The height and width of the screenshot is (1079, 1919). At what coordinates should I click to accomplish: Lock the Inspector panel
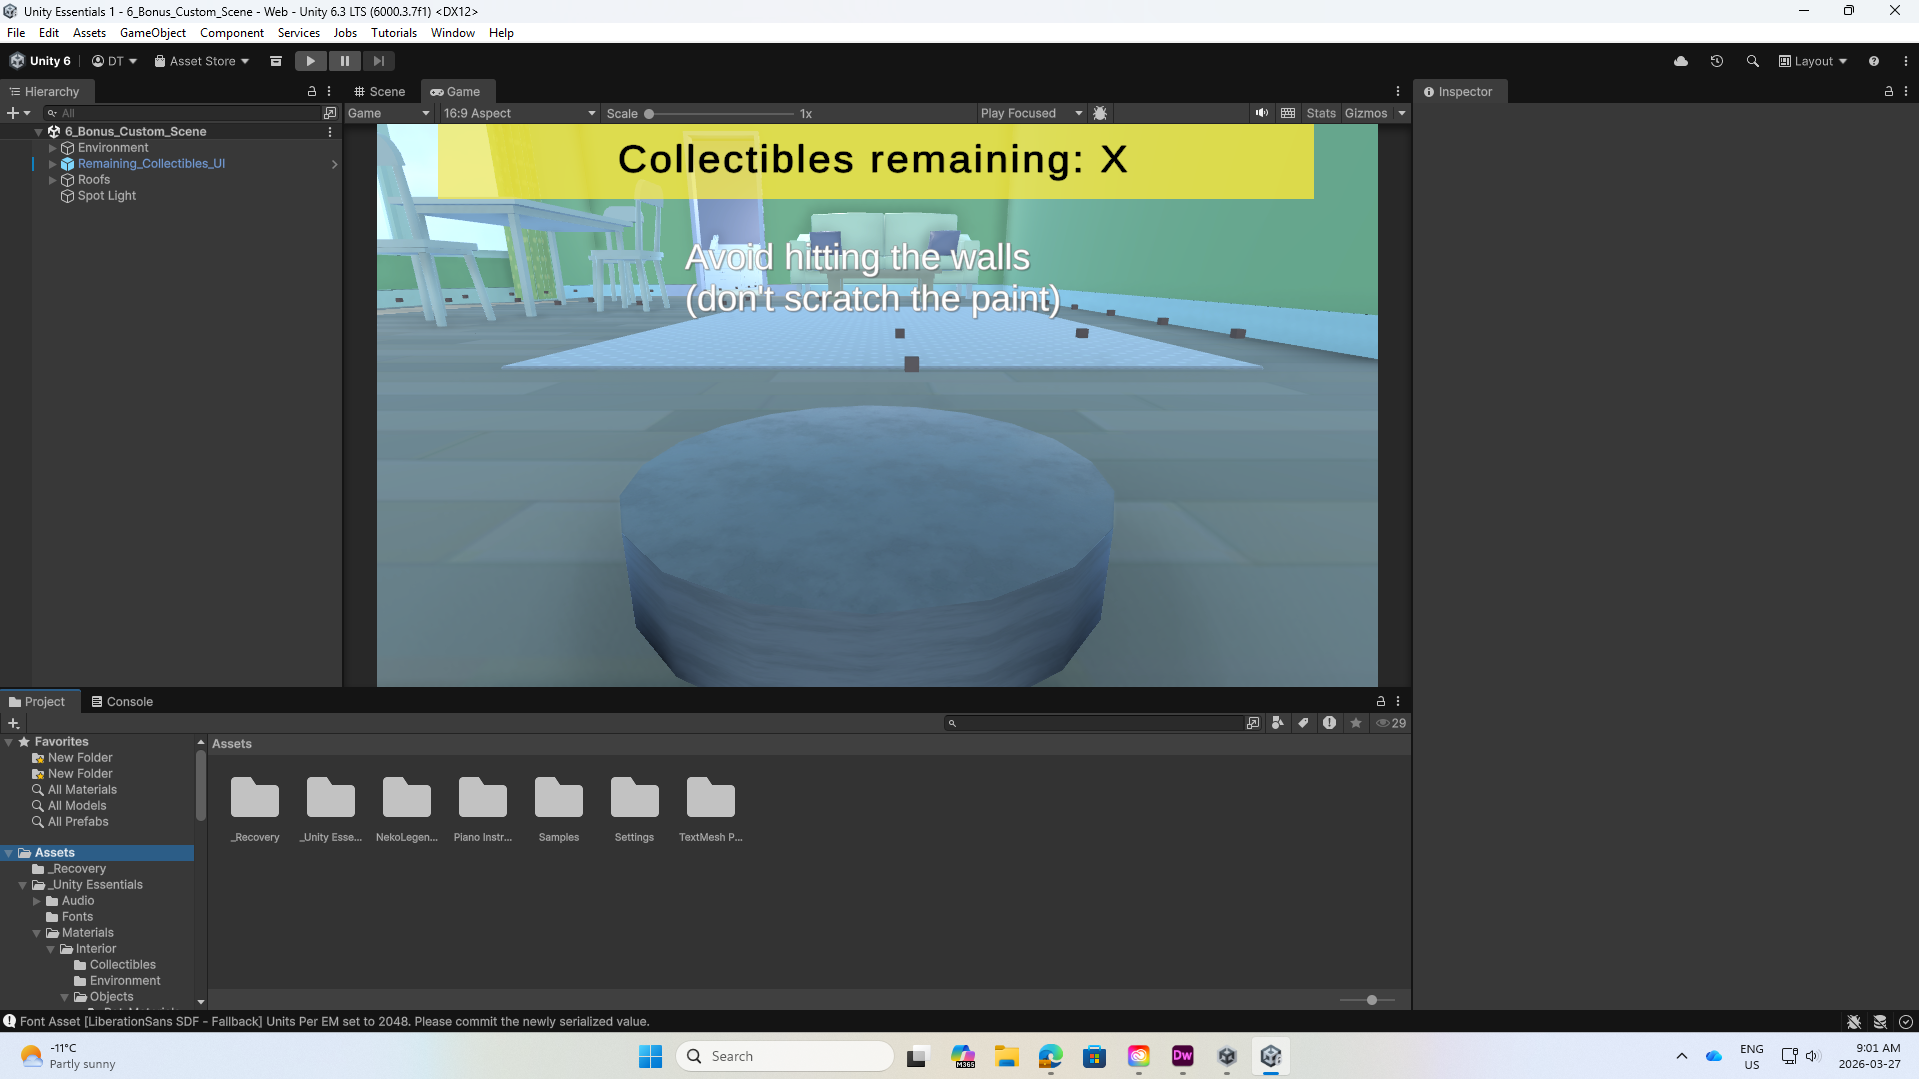coord(1888,91)
